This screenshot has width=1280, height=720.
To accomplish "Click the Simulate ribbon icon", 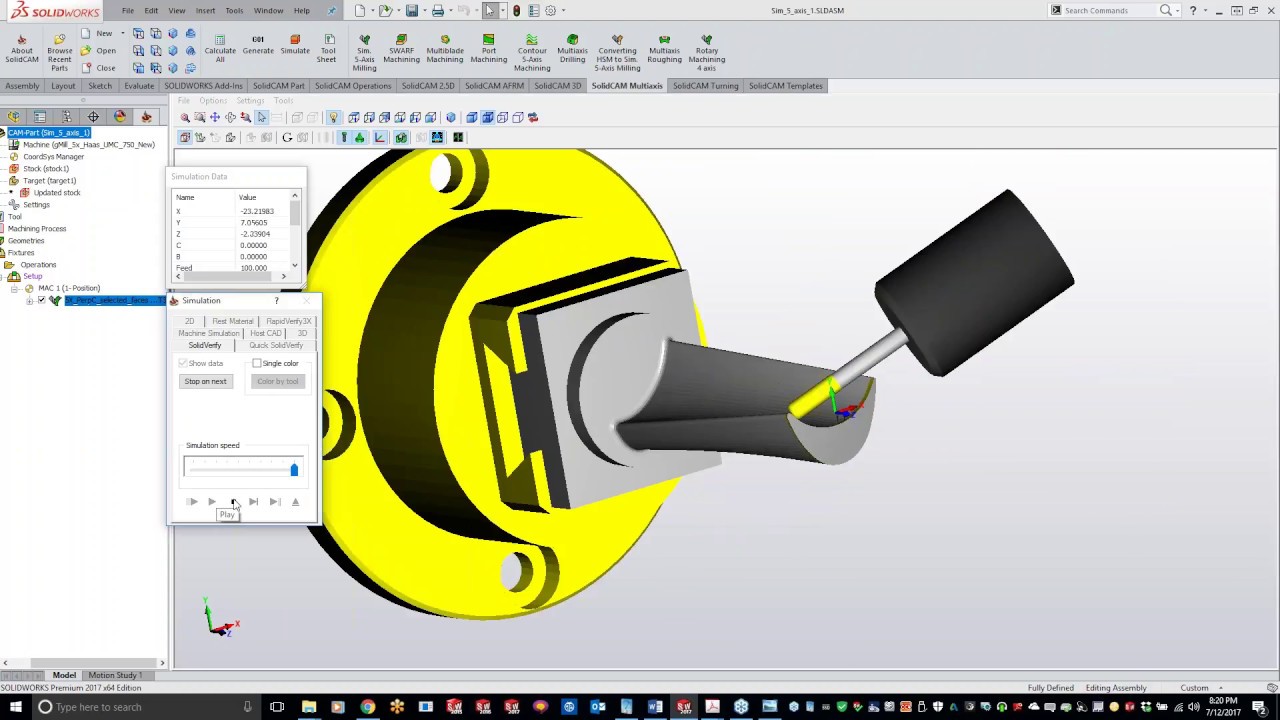I will 295,39.
